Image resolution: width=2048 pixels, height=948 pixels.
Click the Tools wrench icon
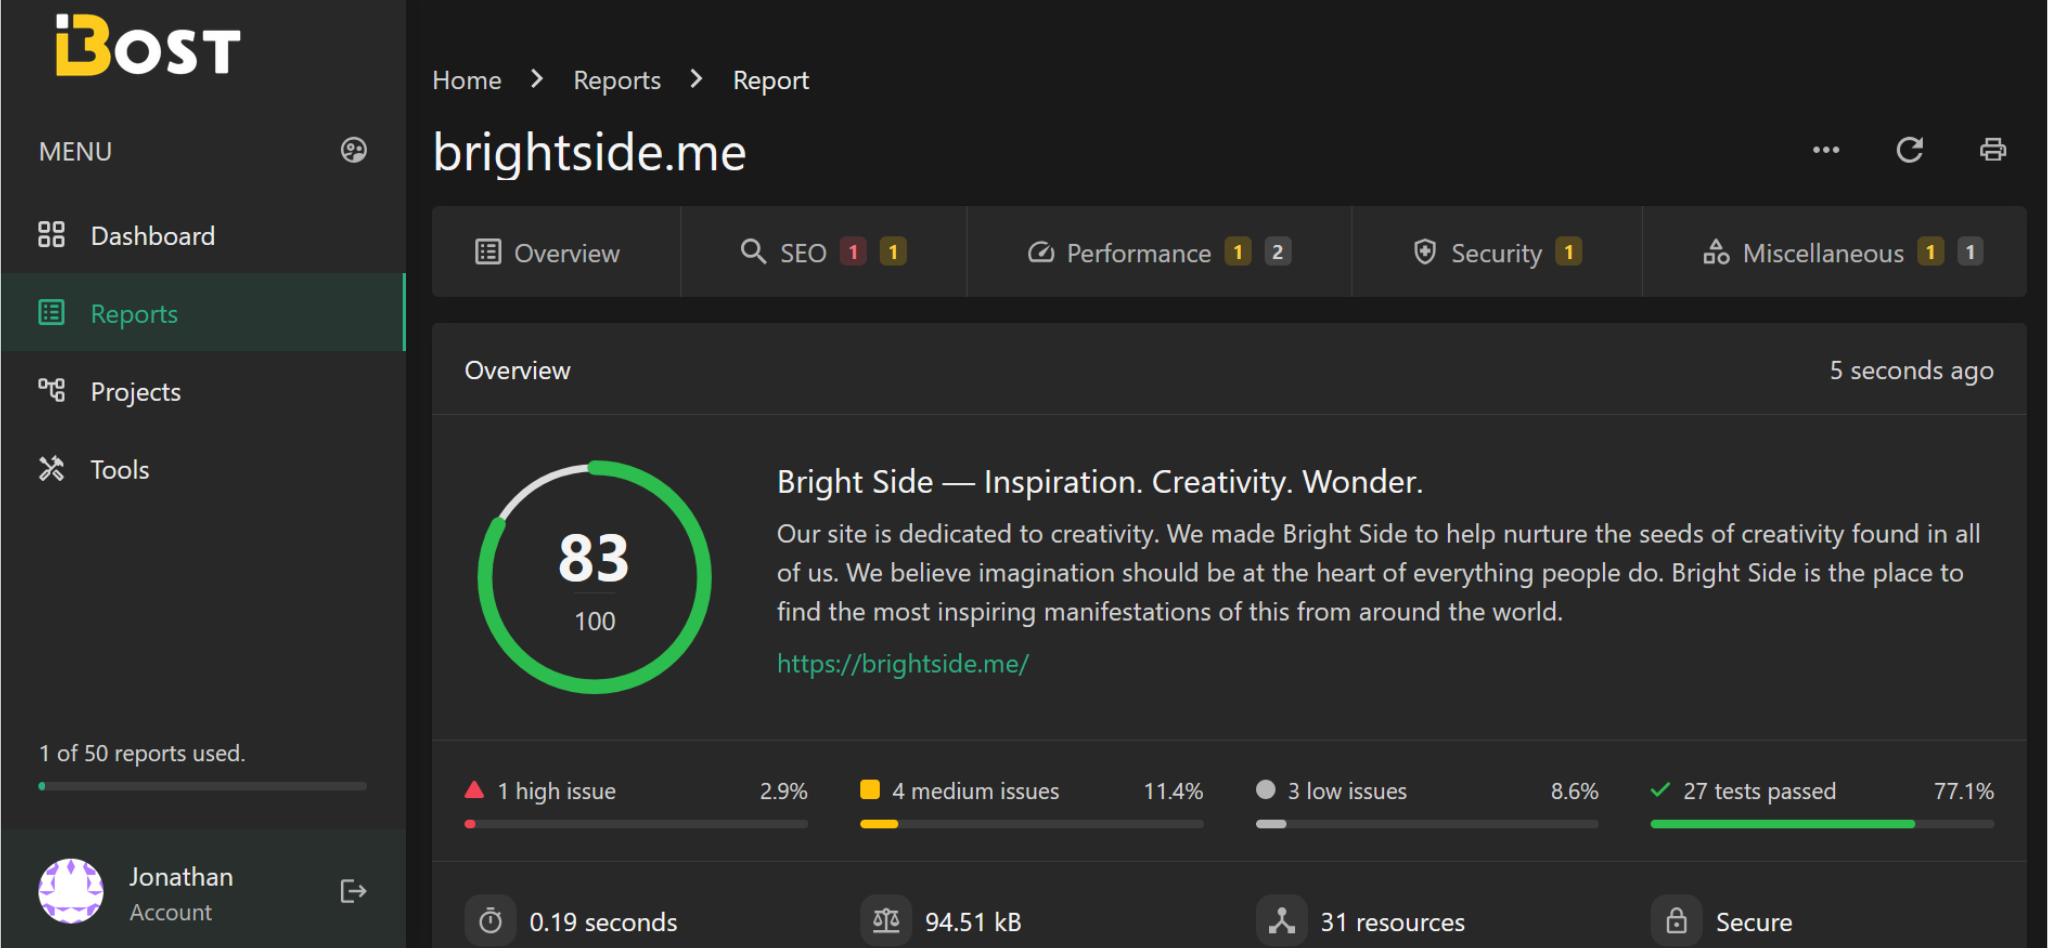(51, 468)
